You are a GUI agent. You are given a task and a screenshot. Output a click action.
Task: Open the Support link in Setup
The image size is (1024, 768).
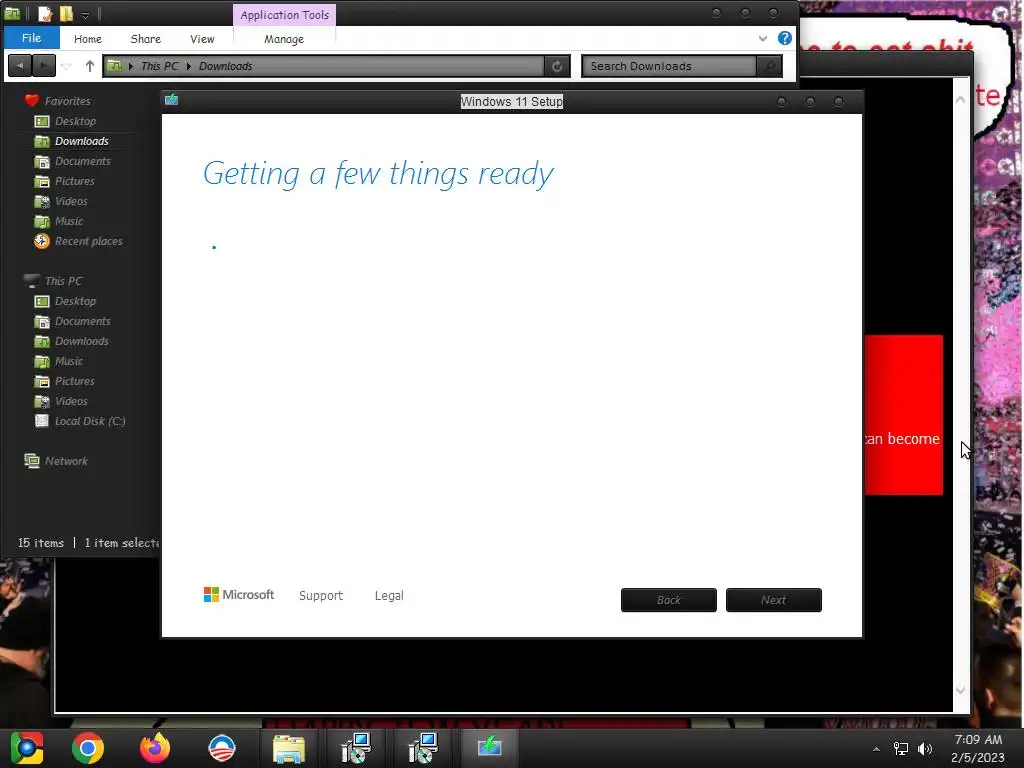click(x=321, y=596)
